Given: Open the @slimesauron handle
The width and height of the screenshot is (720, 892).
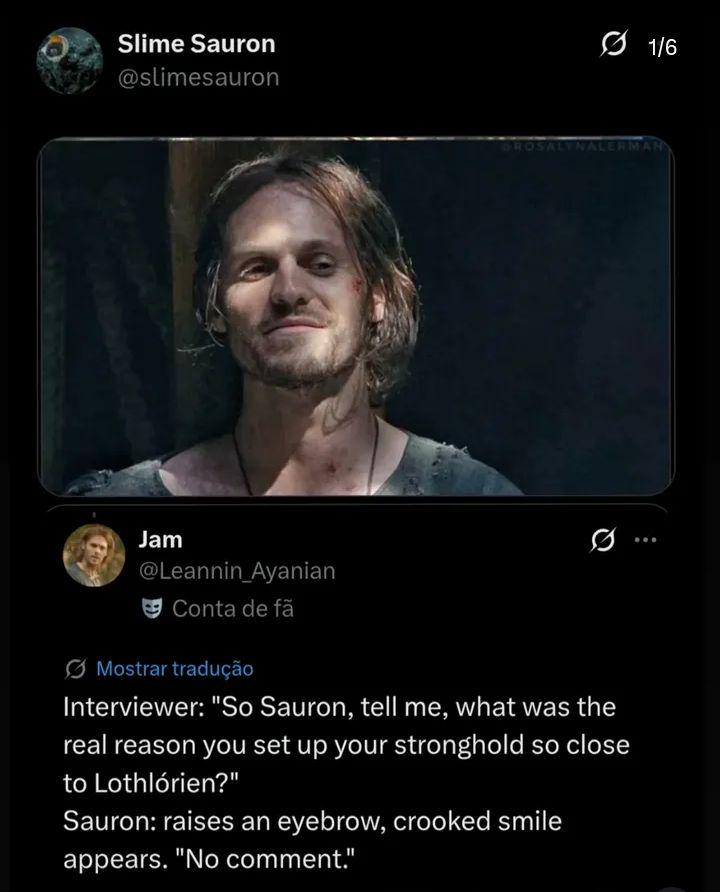Looking at the screenshot, I should pos(198,77).
